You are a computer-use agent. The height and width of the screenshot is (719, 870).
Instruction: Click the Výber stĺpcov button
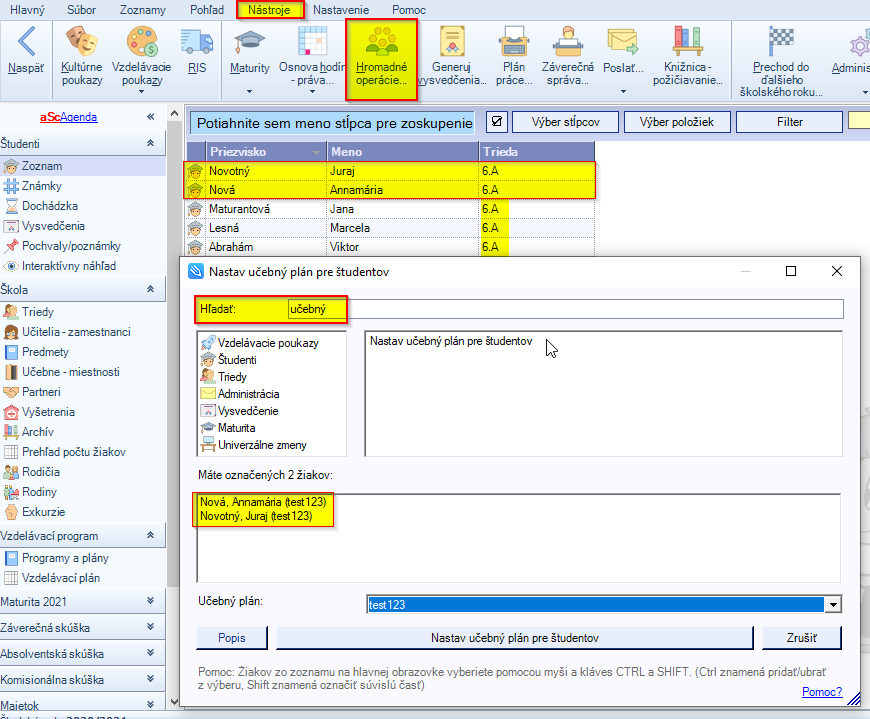[x=565, y=121]
